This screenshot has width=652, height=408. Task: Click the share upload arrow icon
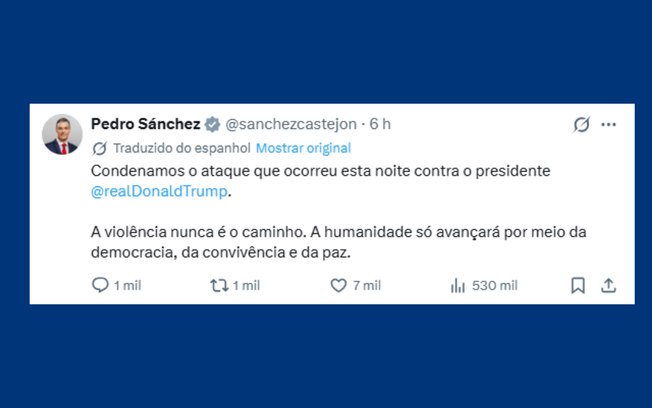[x=608, y=285]
